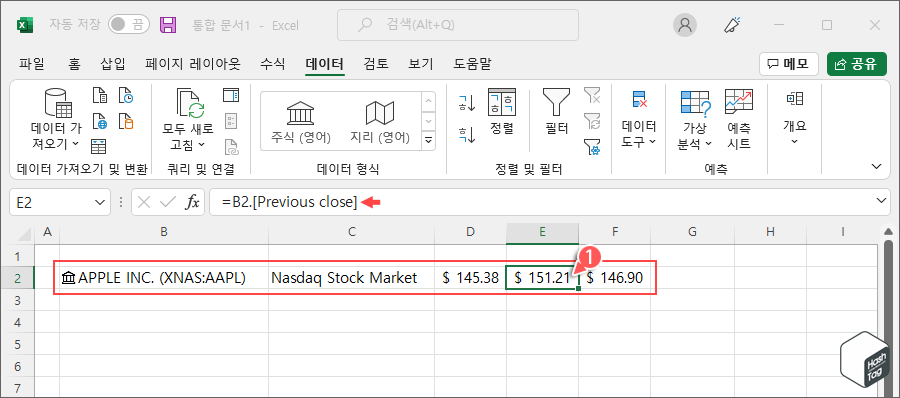Image resolution: width=900 pixels, height=398 pixels.
Task: Select cell APPLE INC. (XNAS:AAPL)
Action: click(164, 278)
